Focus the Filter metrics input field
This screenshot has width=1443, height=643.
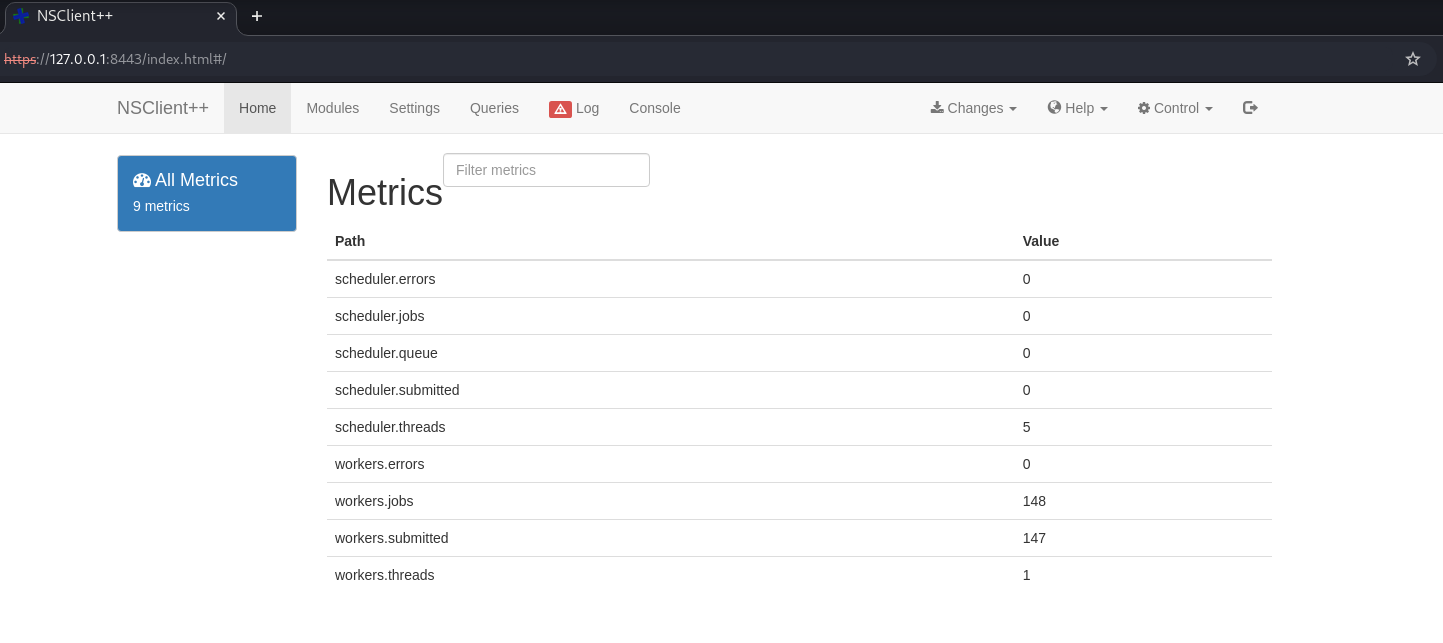(546, 170)
